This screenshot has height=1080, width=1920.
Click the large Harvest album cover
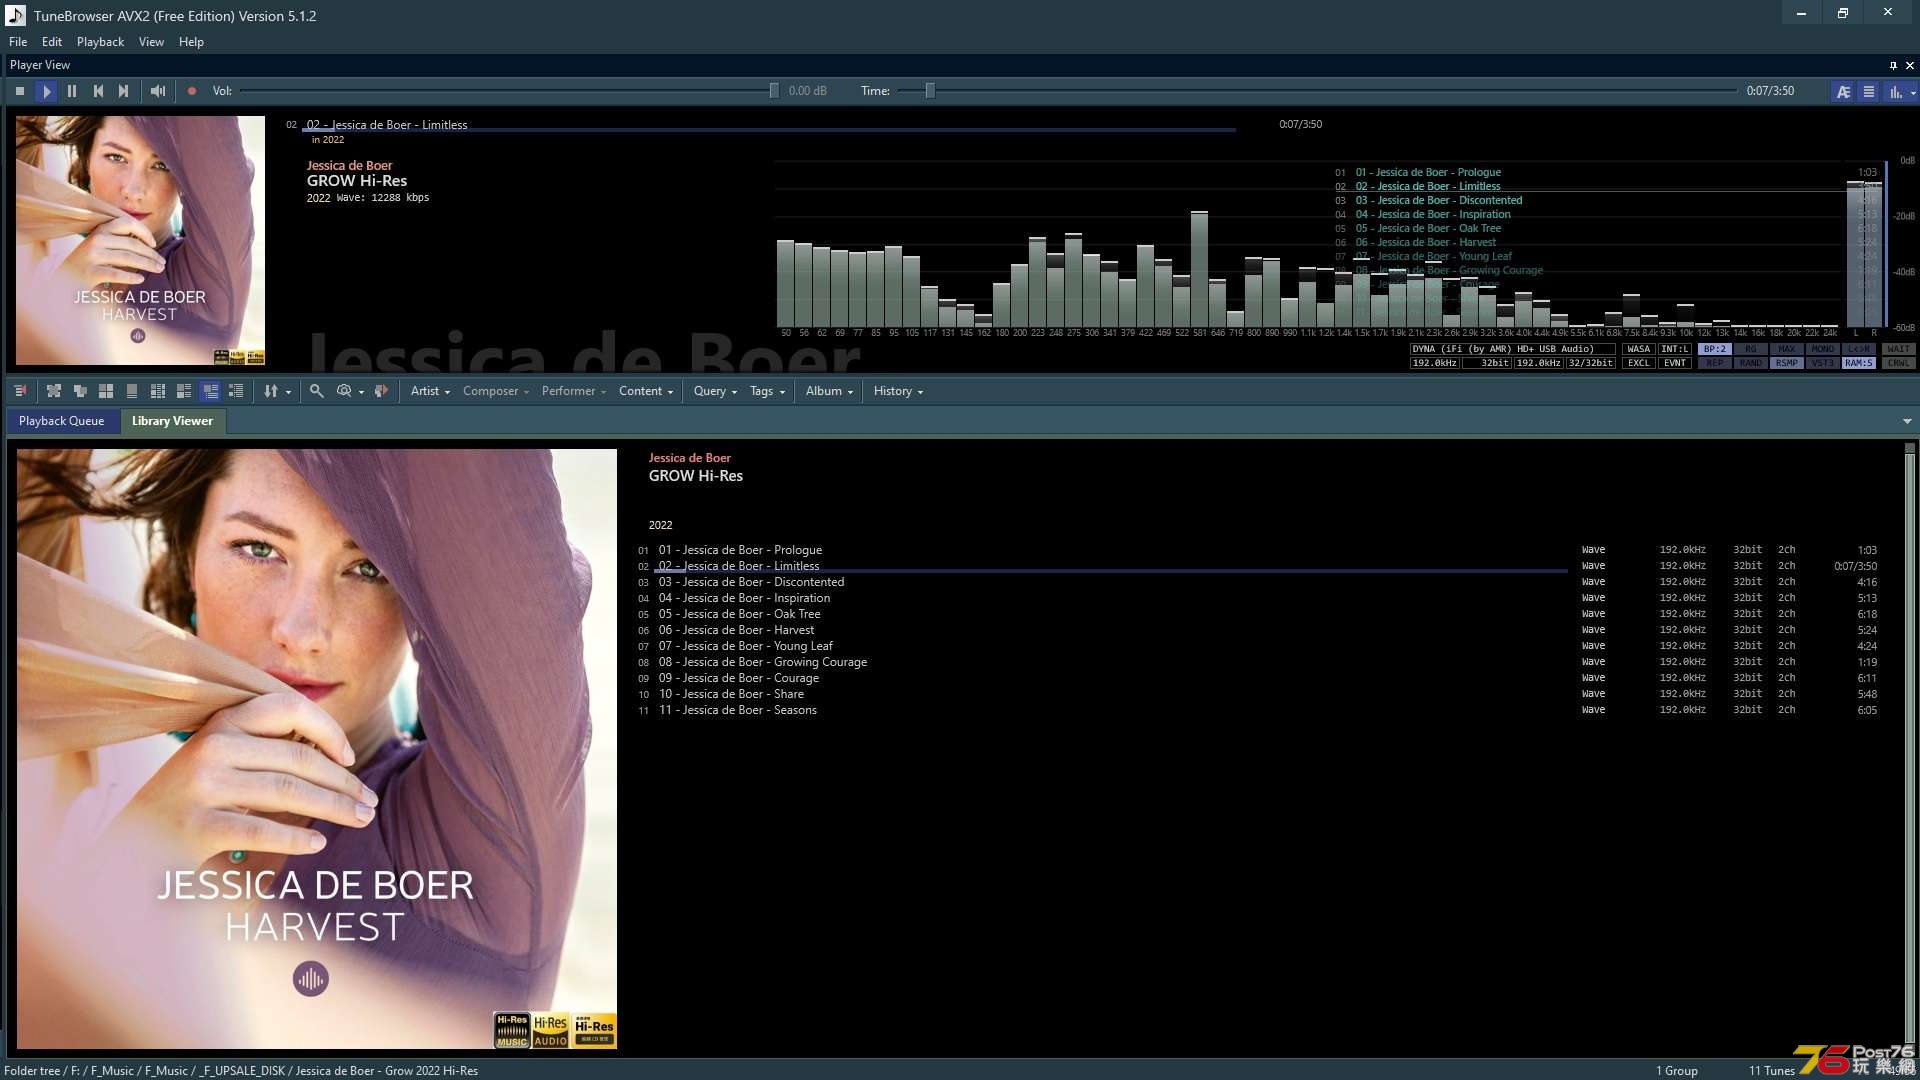click(317, 749)
